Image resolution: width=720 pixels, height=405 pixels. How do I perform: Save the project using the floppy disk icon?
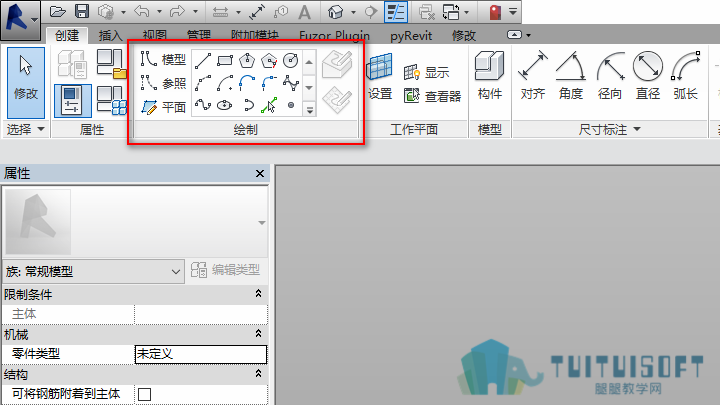[82, 11]
